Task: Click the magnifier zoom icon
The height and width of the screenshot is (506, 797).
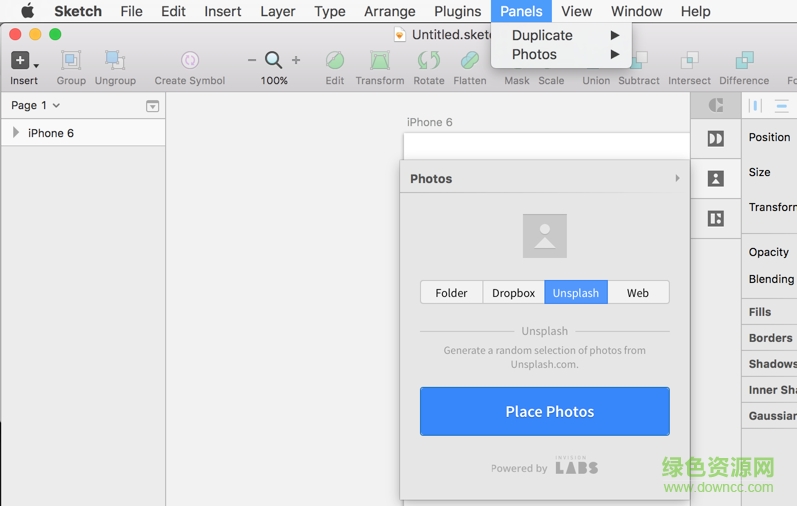Action: (x=273, y=60)
